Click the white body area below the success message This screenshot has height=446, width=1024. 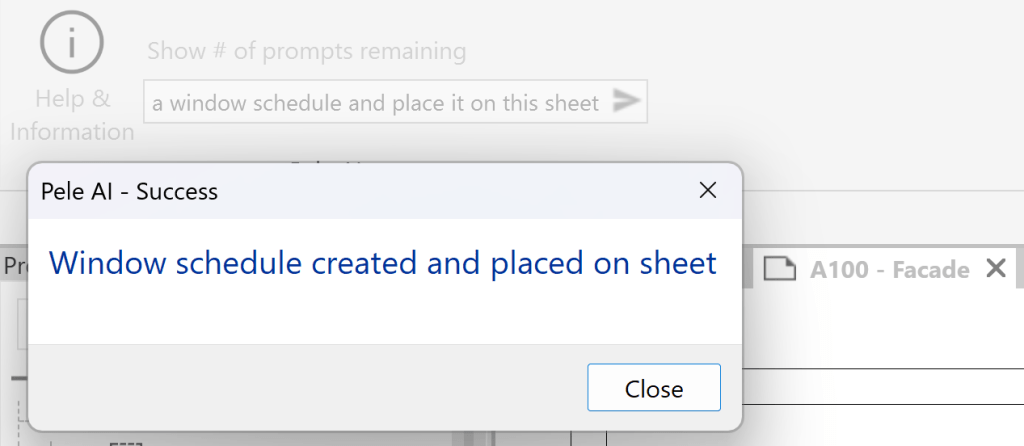pyautogui.click(x=382, y=315)
